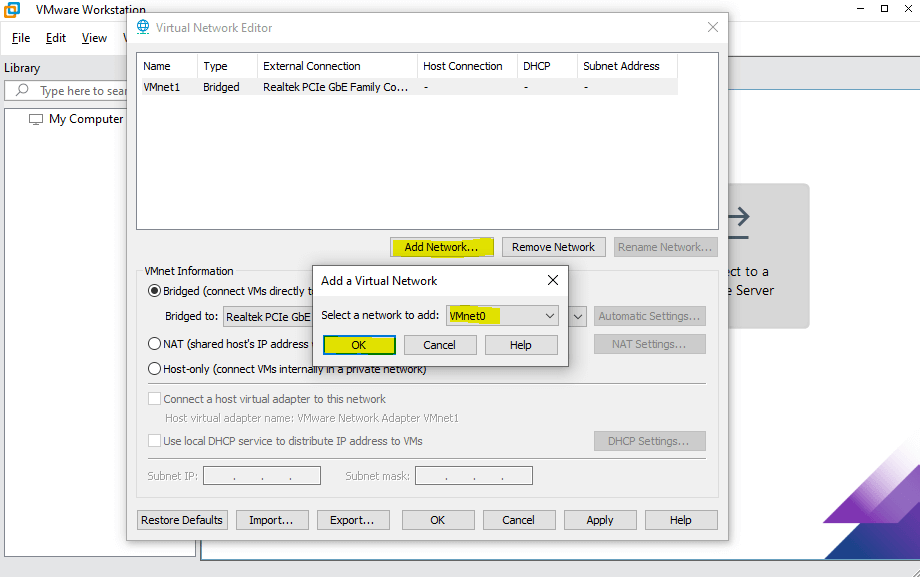Click the Library search magnifier icon
Viewport: 920px width, 577px height.
22,90
